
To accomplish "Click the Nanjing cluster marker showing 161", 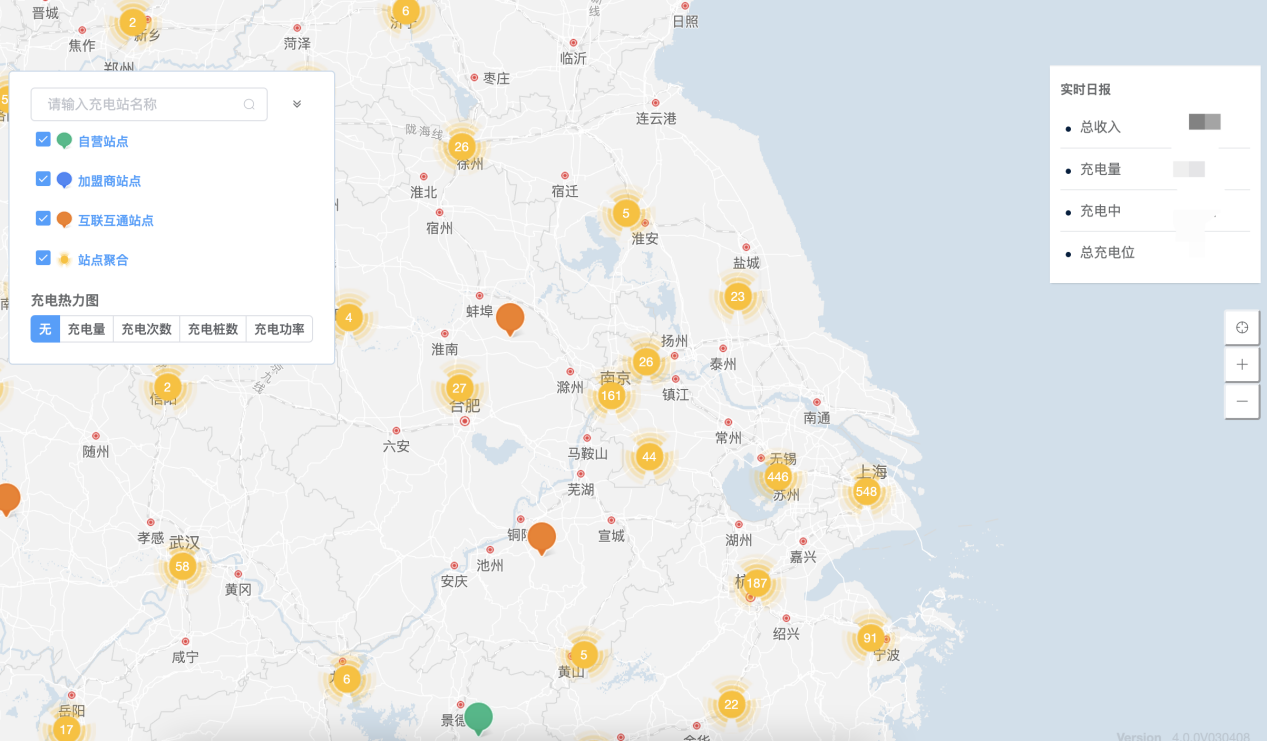I will pyautogui.click(x=611, y=395).
